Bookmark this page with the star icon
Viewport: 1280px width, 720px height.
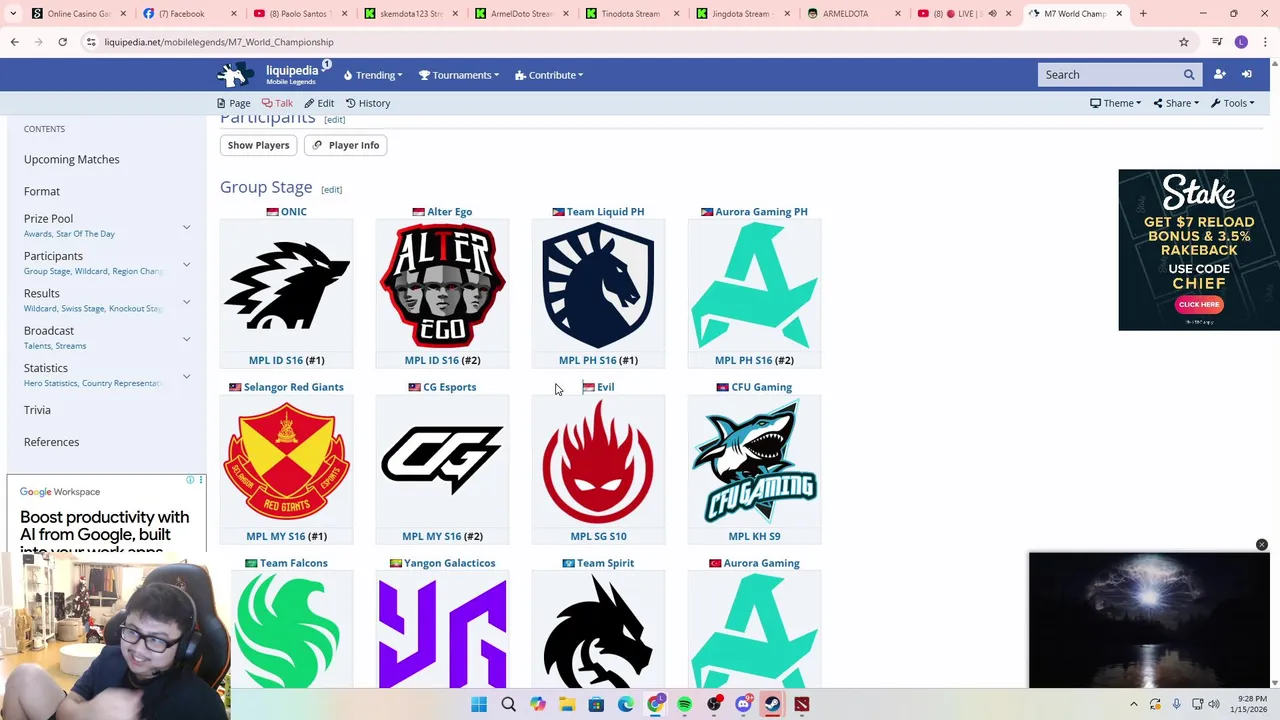(x=1184, y=42)
